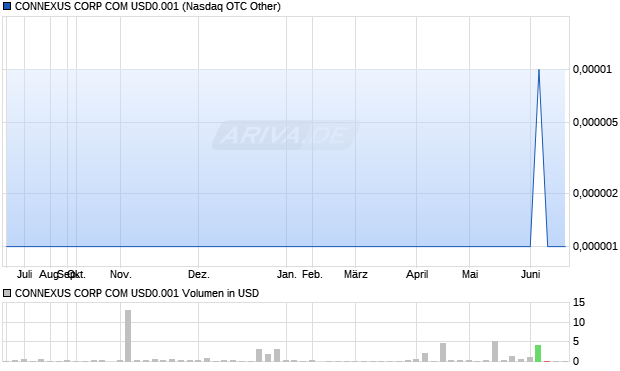Click the chart title CONNEXUS CORP COM USD0.001 (Nasdaq OTC Other)
The image size is (620, 371).
click(x=147, y=6)
